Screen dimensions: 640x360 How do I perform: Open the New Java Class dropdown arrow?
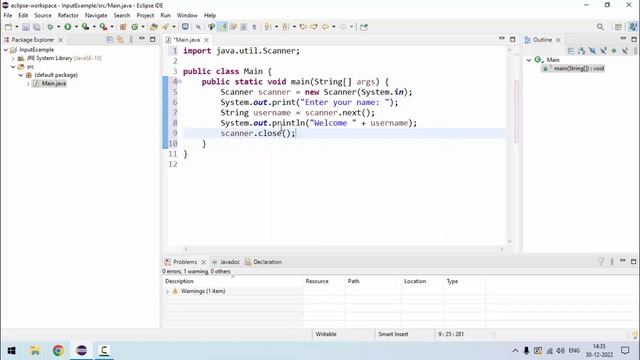coord(142,27)
